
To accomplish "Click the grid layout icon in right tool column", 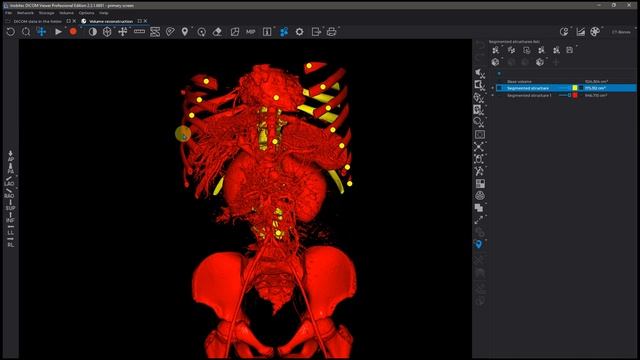I will tap(480, 184).
